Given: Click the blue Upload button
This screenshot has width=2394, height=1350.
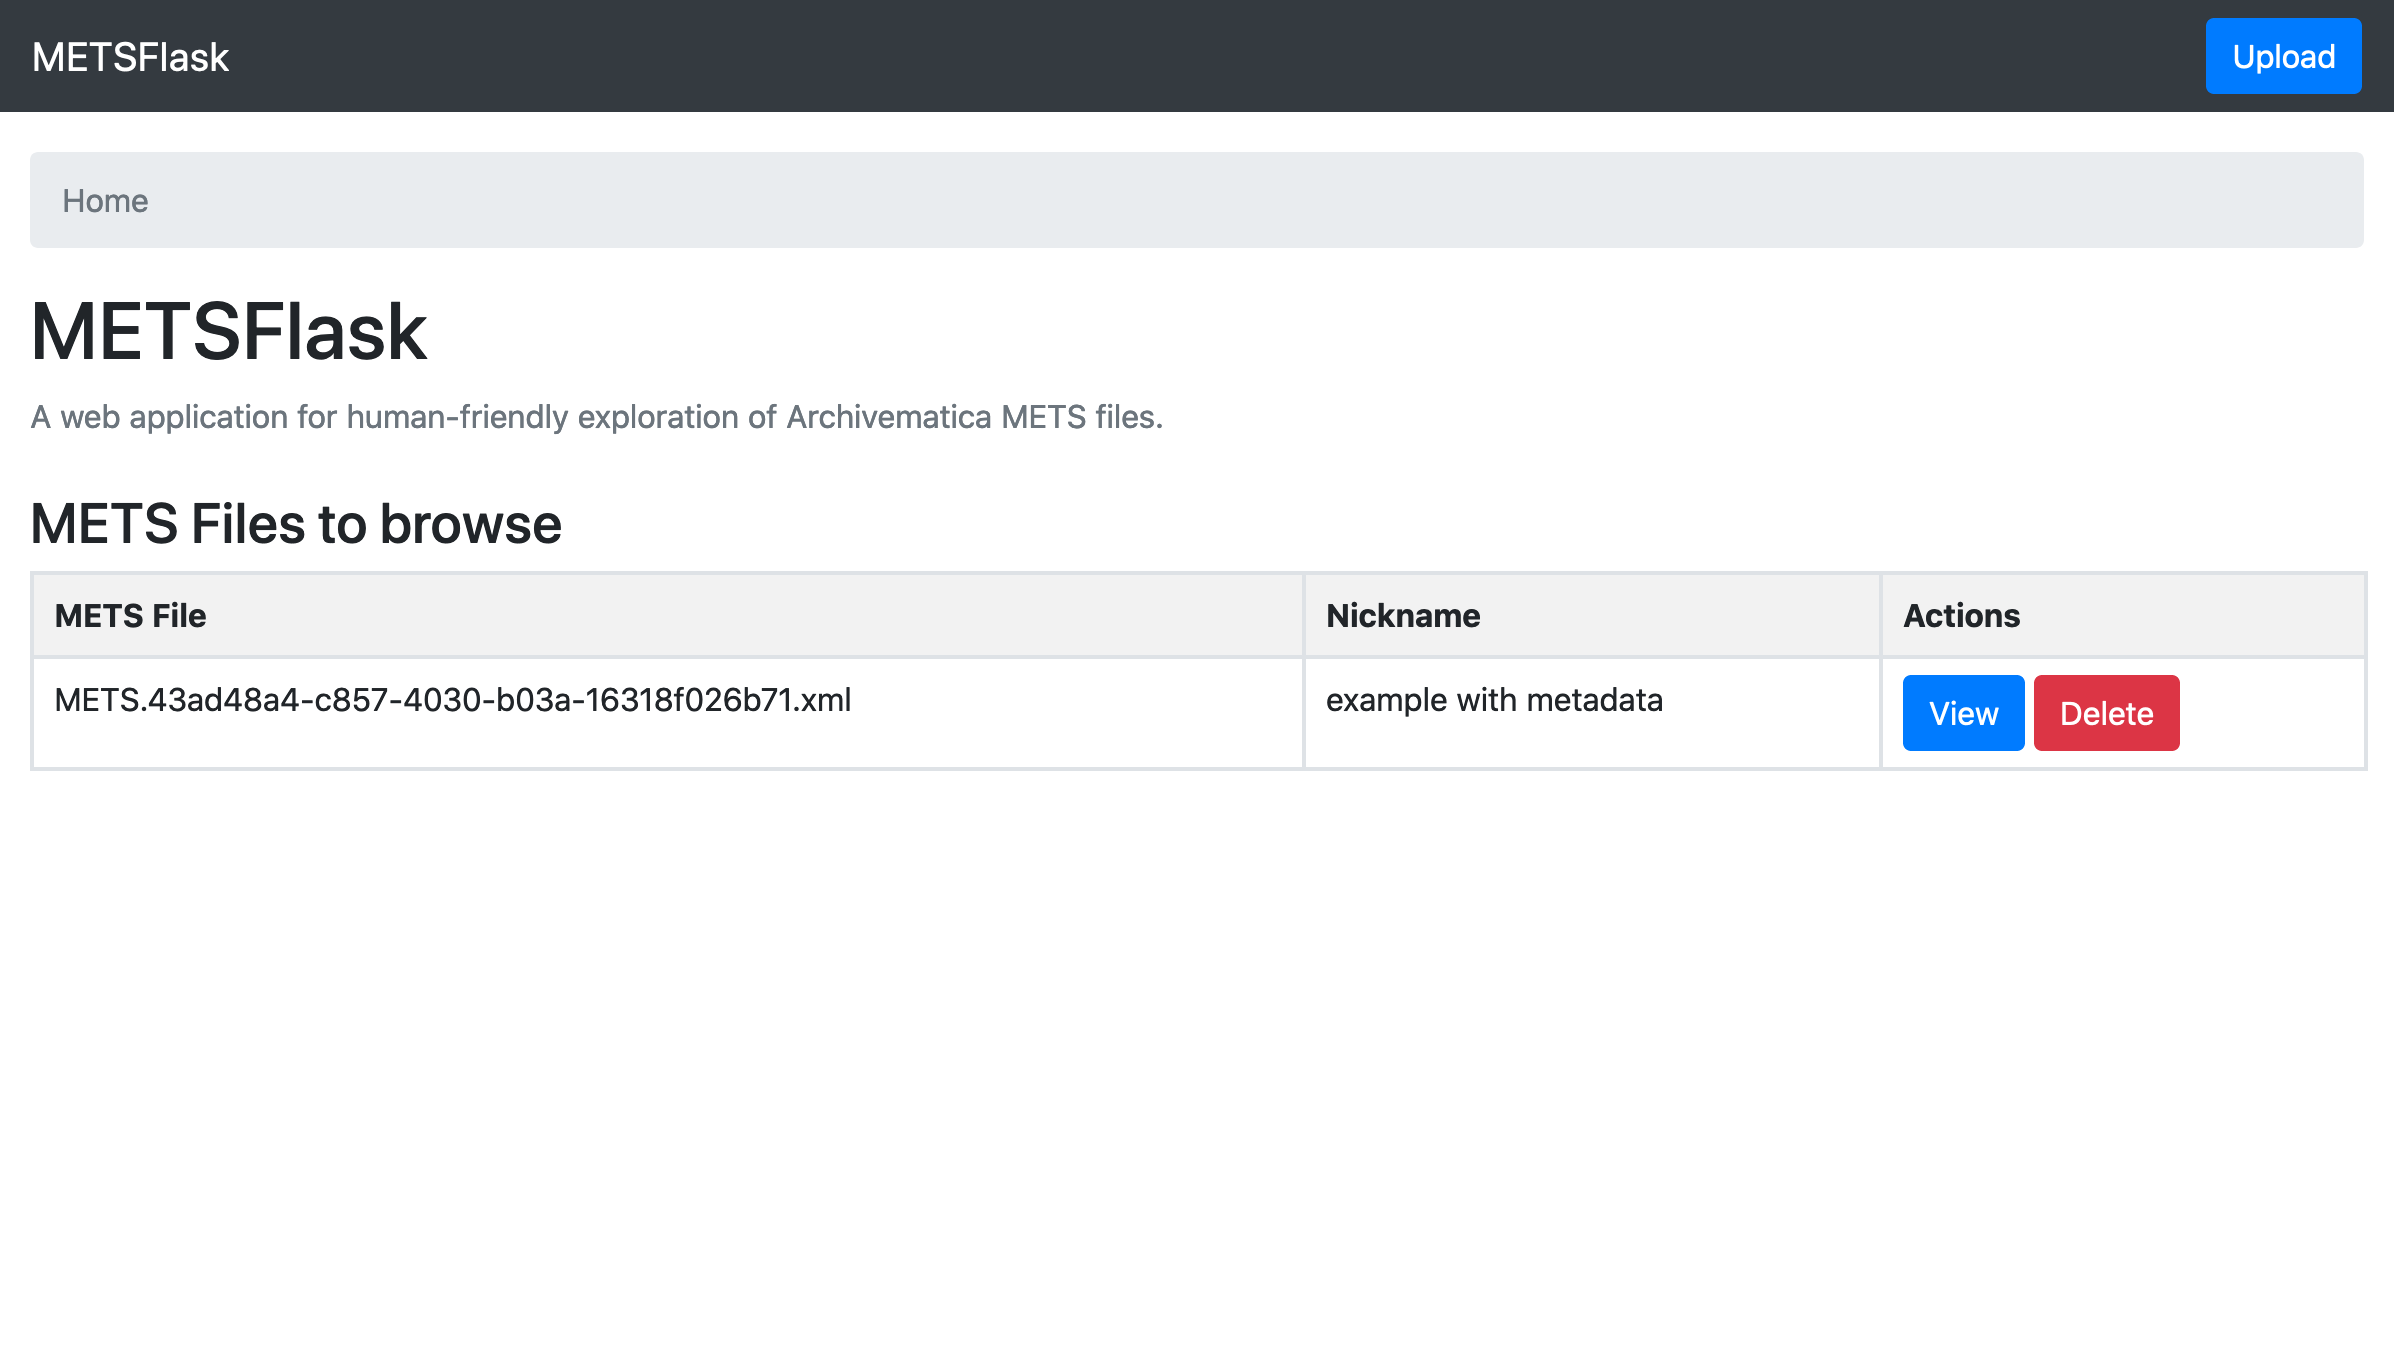Looking at the screenshot, I should [2283, 57].
